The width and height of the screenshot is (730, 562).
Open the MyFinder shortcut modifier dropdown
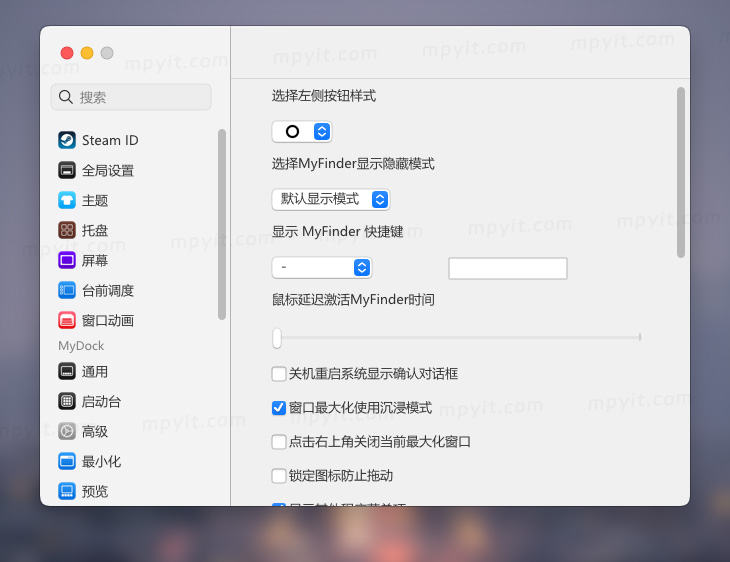tap(322, 268)
